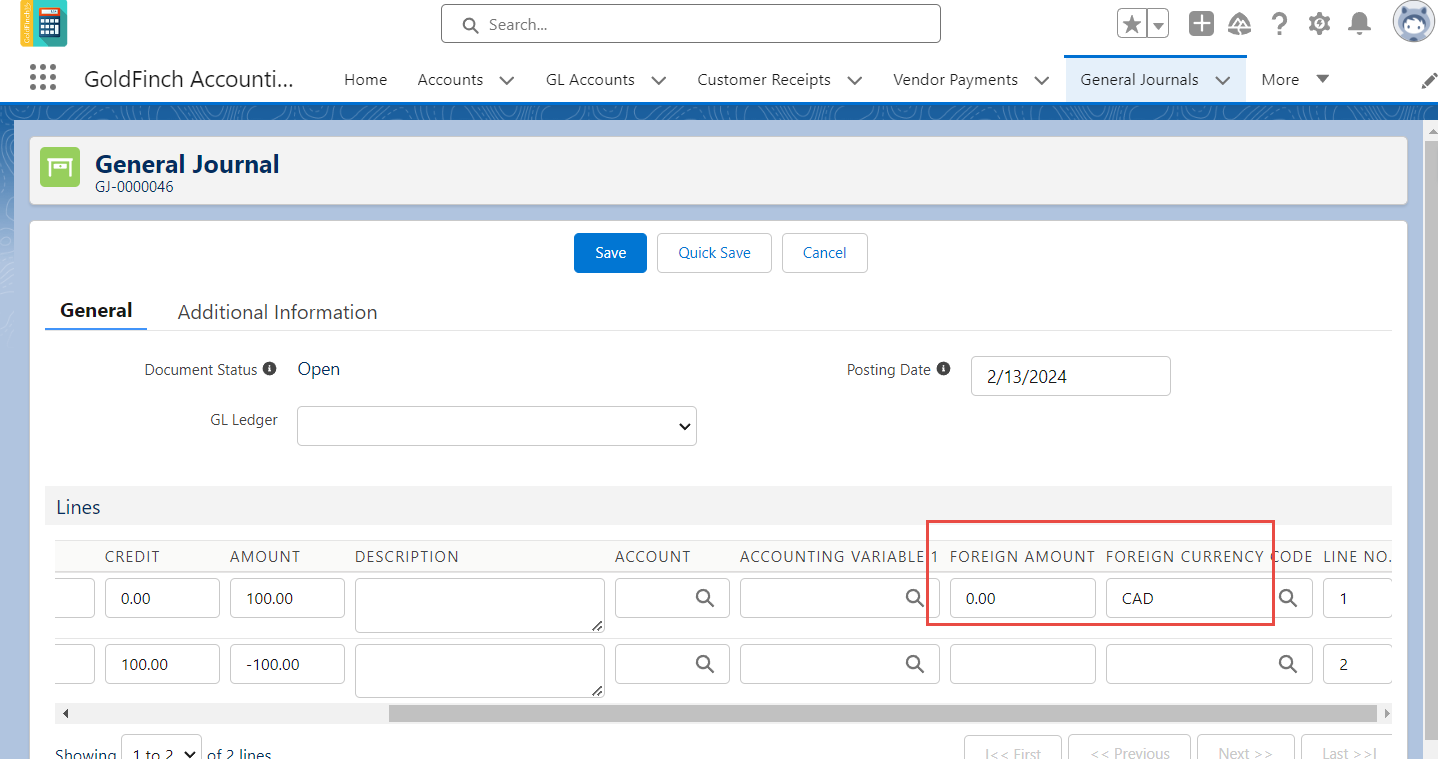The height and width of the screenshot is (759, 1438).
Task: Click the DESCRIPTION column header
Action: click(x=407, y=557)
